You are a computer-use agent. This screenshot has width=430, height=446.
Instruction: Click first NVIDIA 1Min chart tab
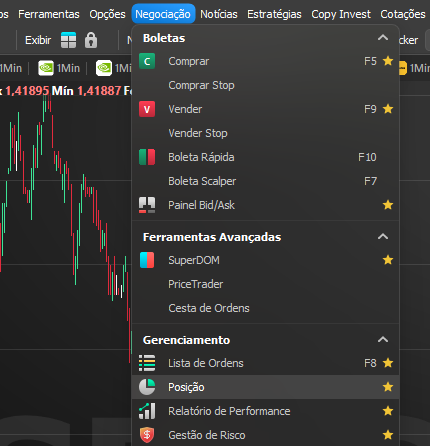click(x=59, y=68)
